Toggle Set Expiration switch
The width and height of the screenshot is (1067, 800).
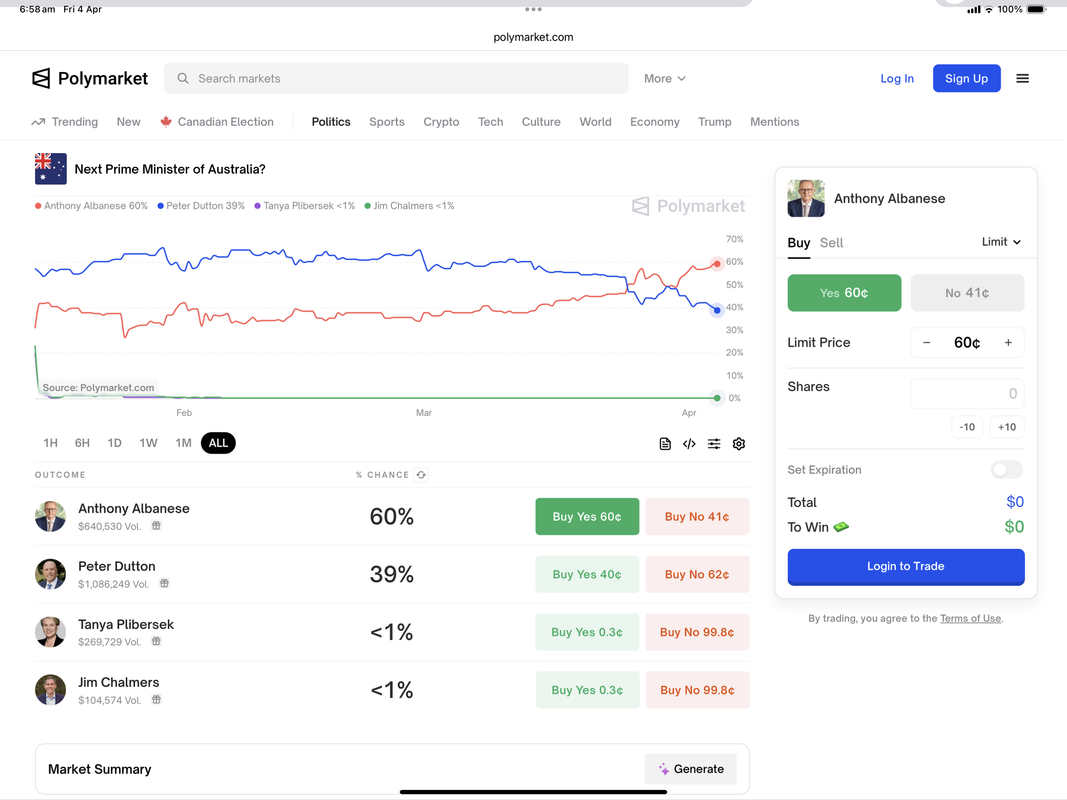pyautogui.click(x=1006, y=469)
